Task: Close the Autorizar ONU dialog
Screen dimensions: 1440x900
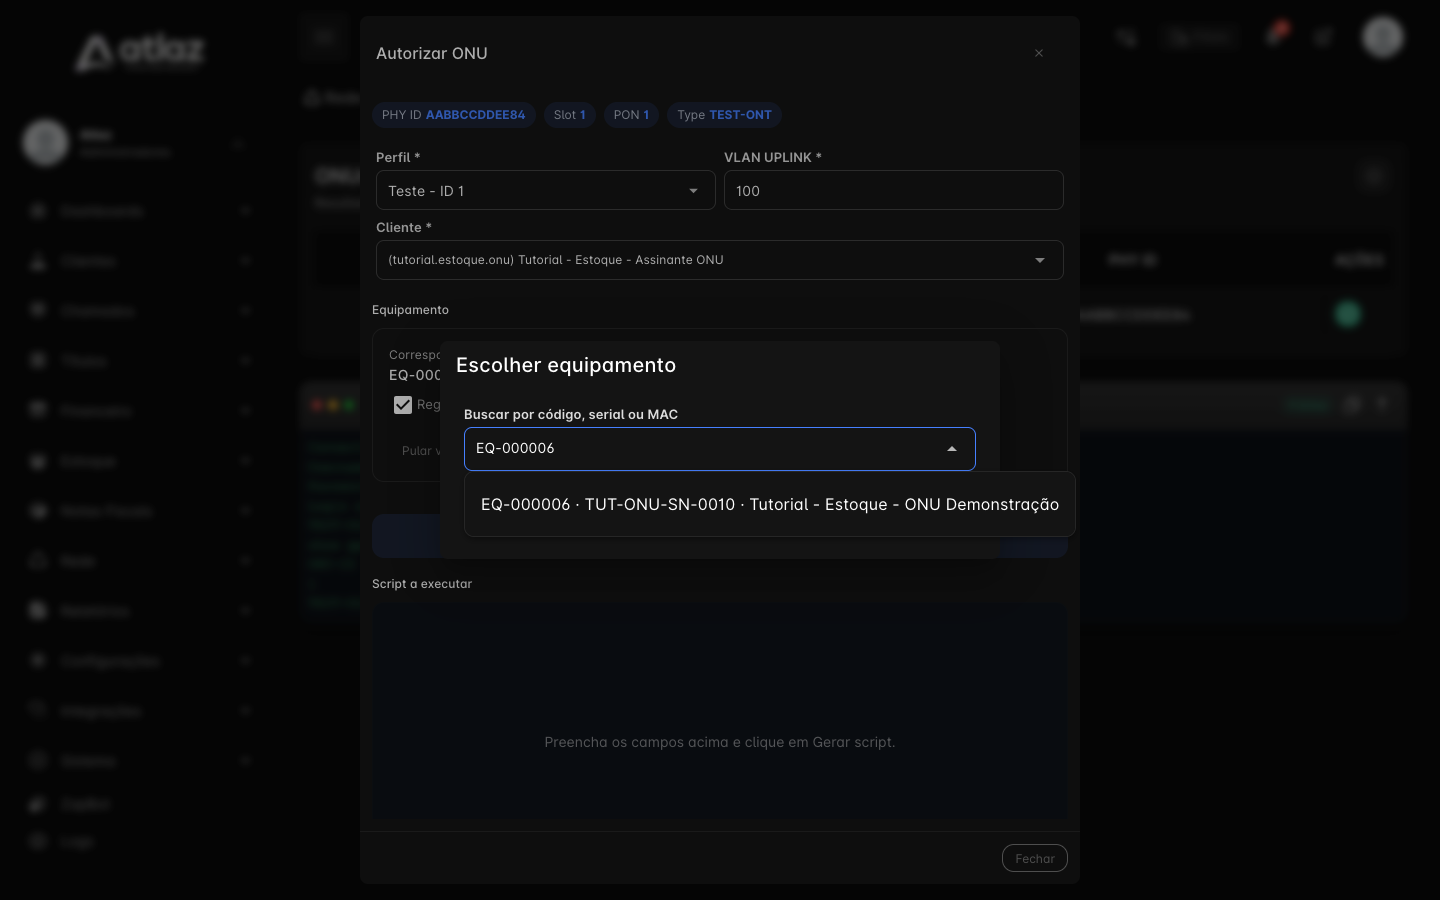Action: [x=1039, y=53]
